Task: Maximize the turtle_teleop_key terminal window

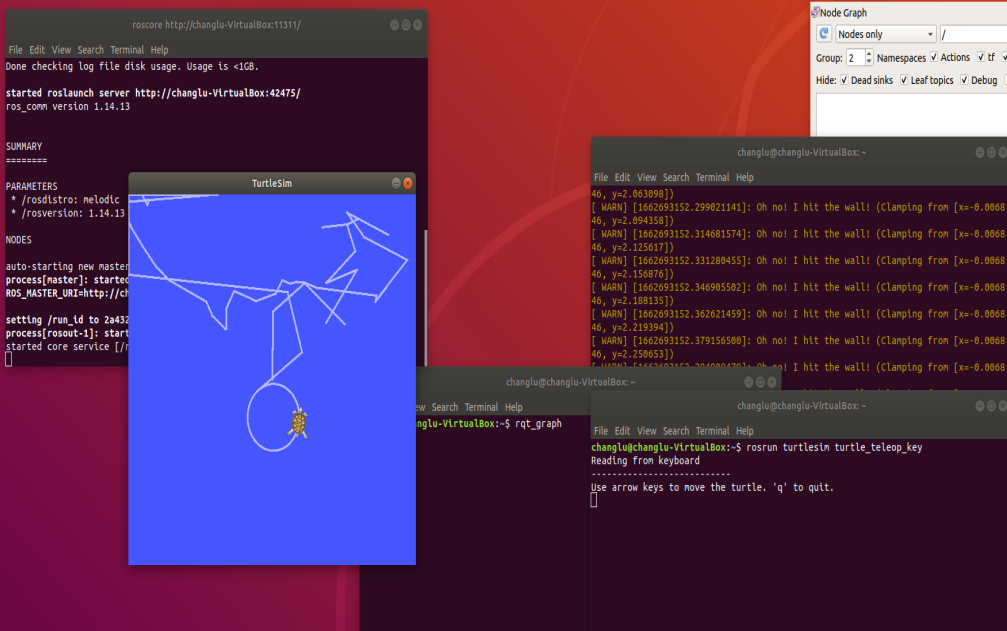Action: (992, 406)
